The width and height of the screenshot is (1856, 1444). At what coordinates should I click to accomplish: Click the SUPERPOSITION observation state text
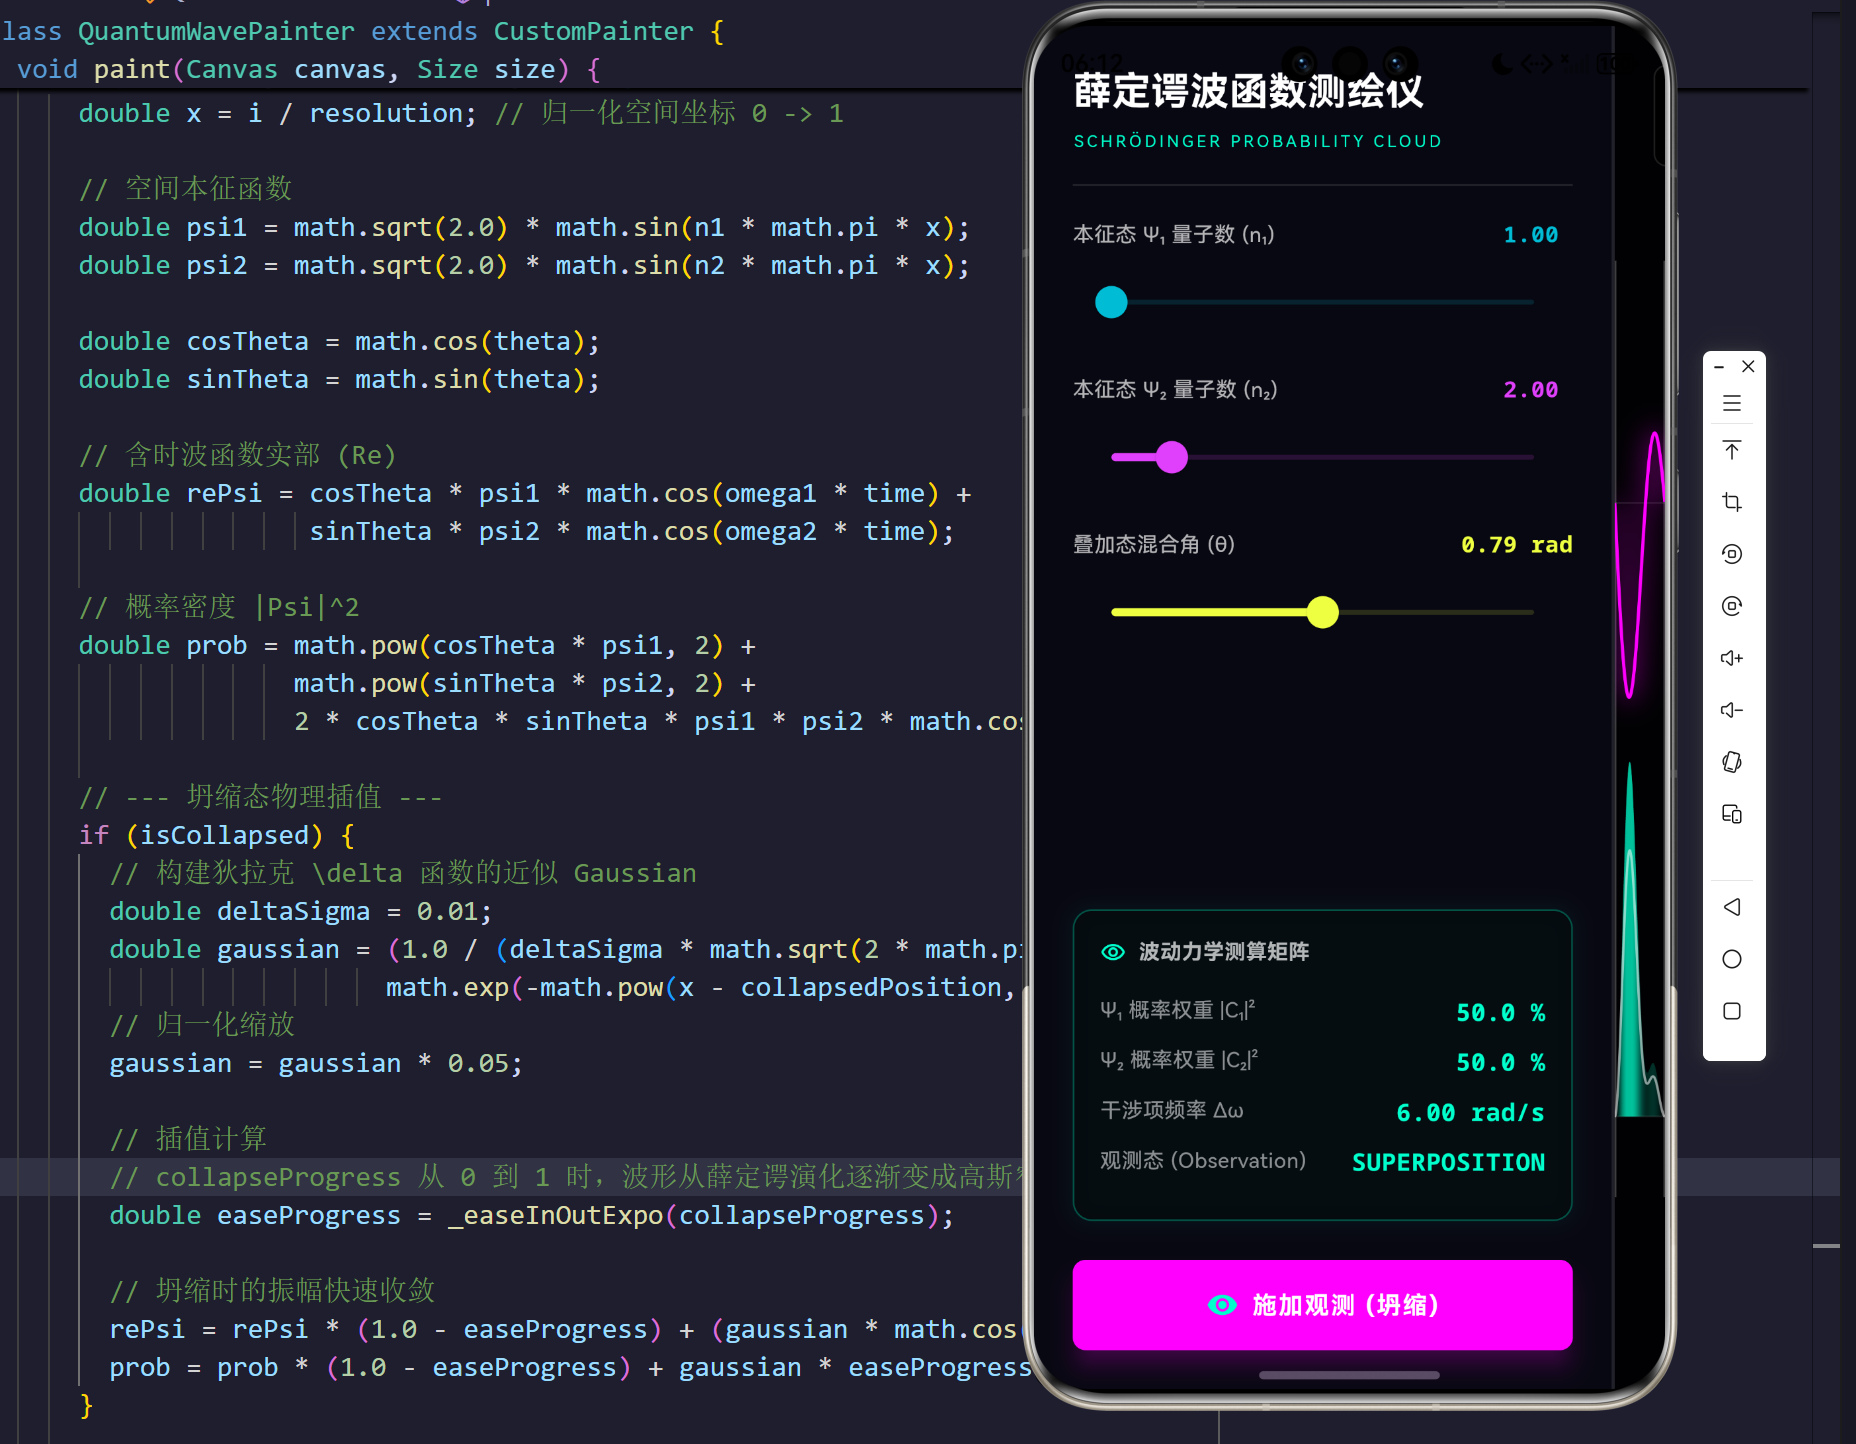click(1447, 1162)
